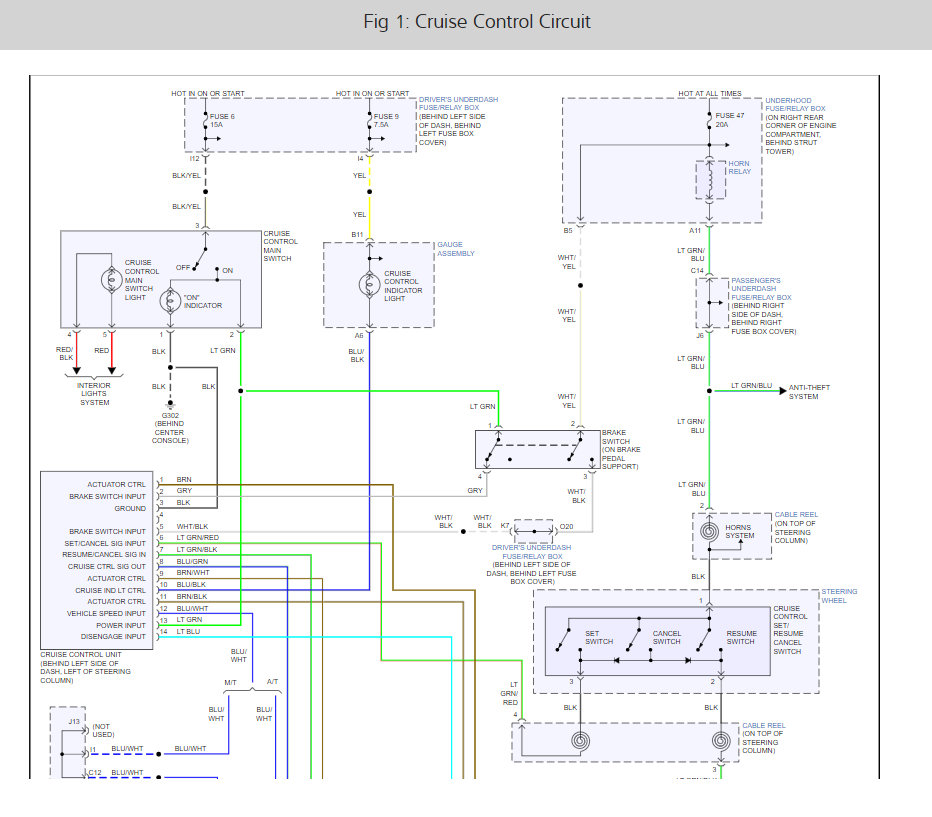The height and width of the screenshot is (817, 932).
Task: Click the cruise control main switch light bulb symbol
Action: (111, 280)
